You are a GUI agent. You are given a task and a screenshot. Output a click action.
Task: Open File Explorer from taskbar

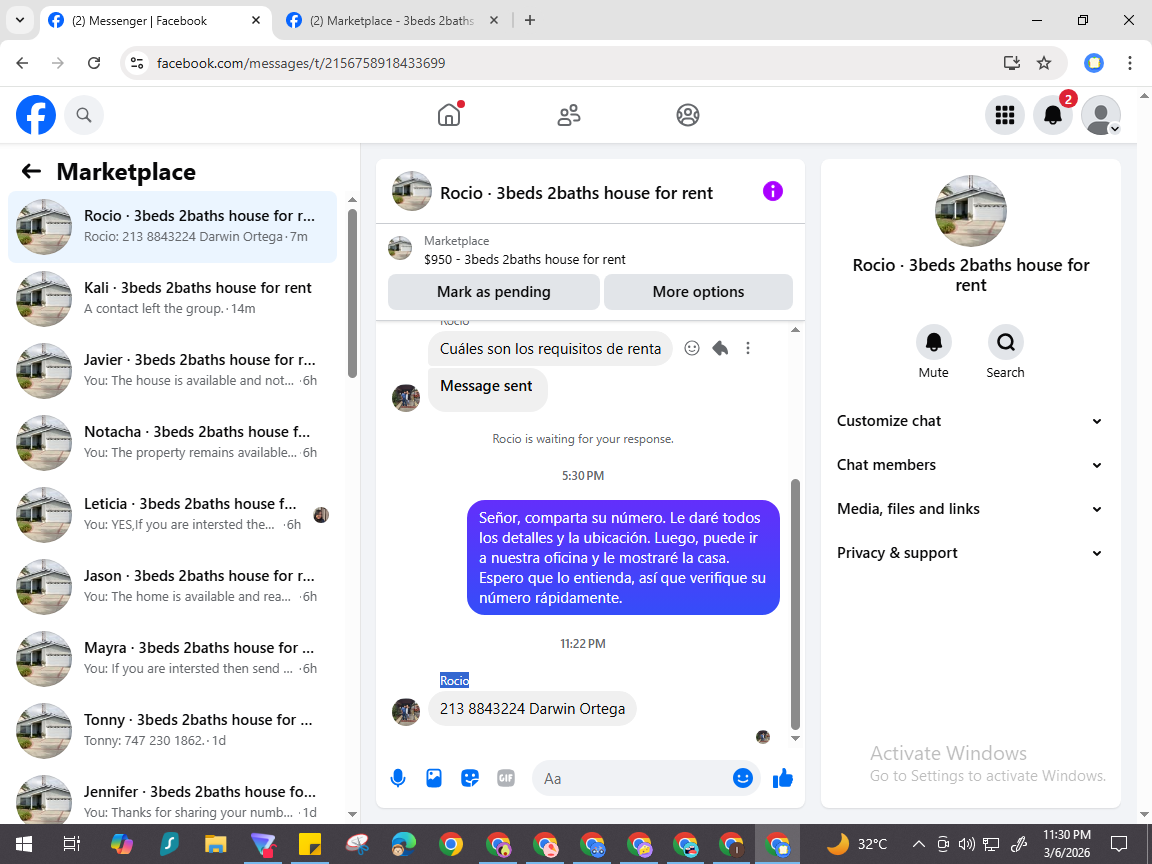[215, 844]
